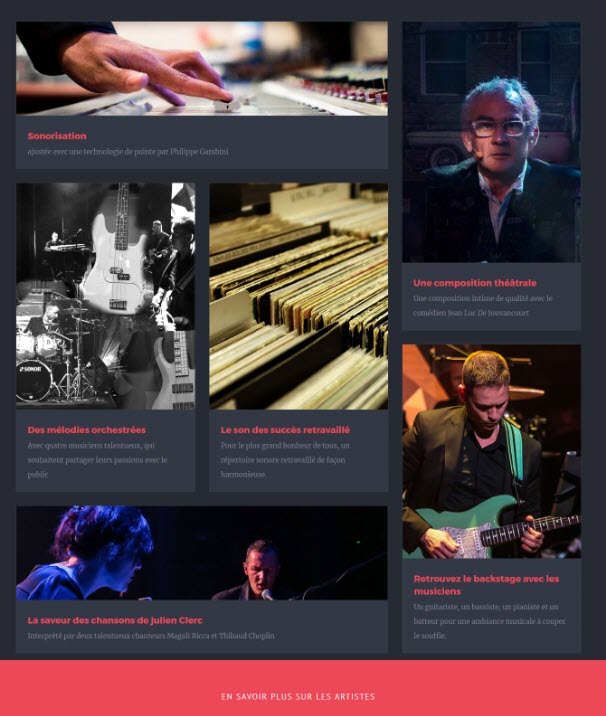
Task: Click the Une composition théâtrale heading
Action: click(x=474, y=283)
